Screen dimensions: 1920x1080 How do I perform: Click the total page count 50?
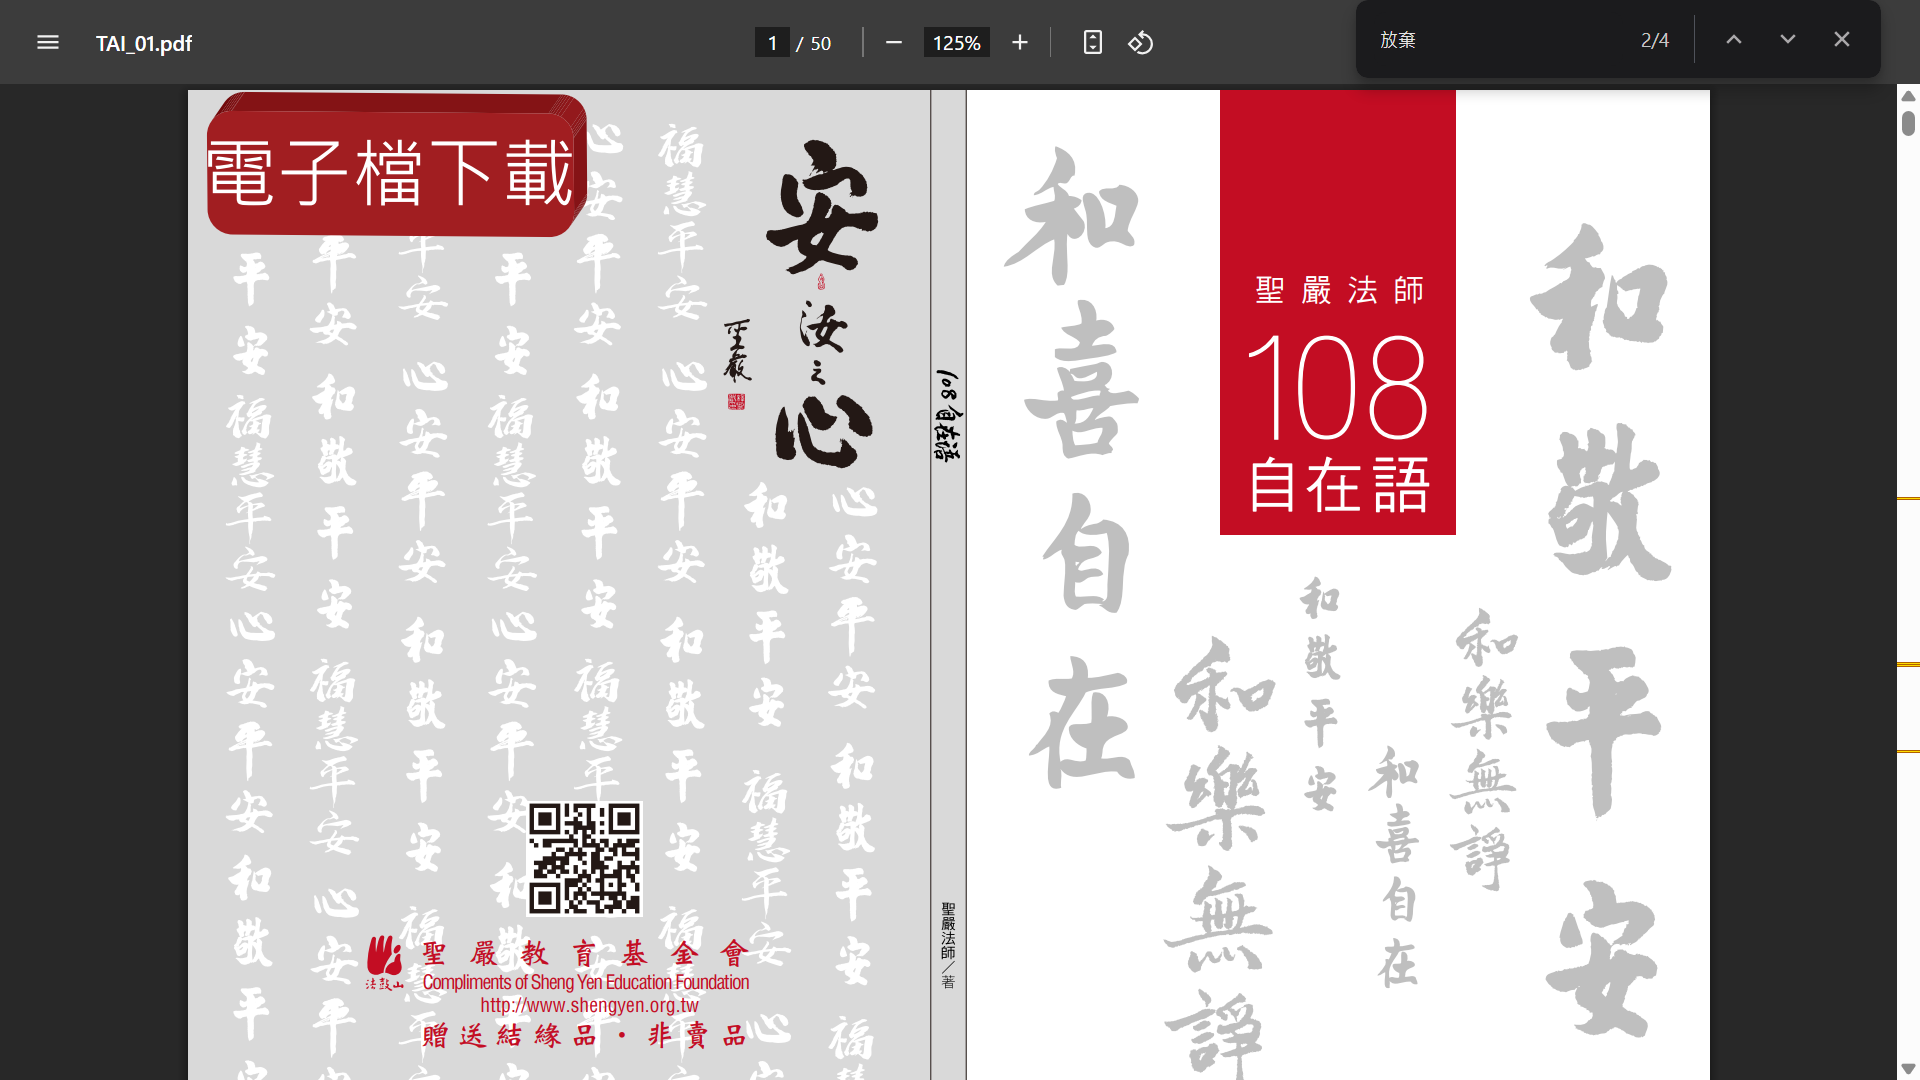click(x=821, y=43)
